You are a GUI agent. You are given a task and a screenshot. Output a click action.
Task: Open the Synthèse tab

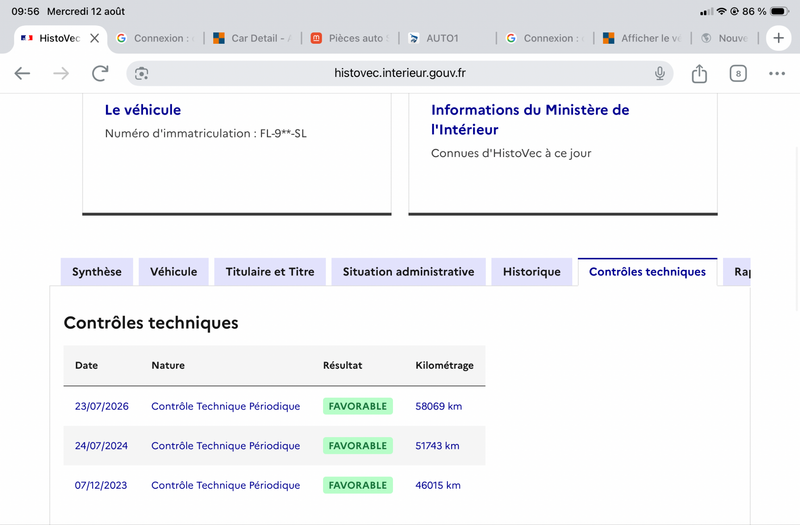click(97, 272)
